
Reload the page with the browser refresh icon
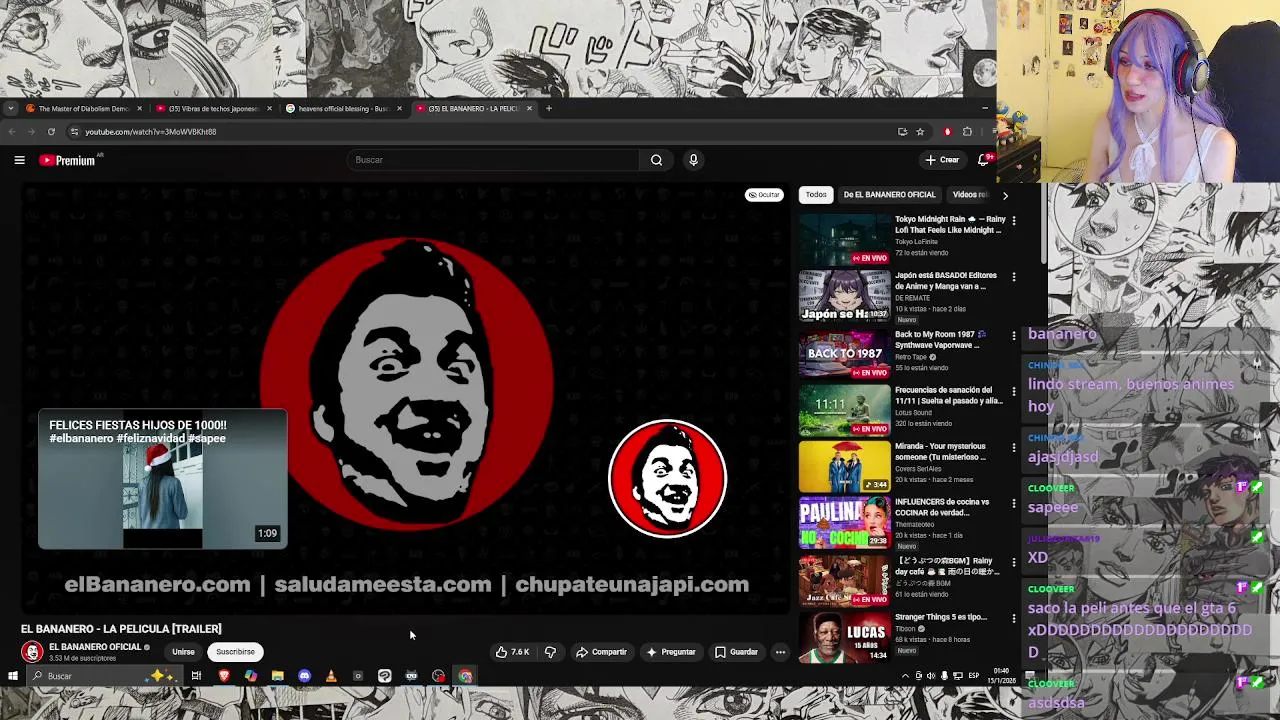point(51,132)
